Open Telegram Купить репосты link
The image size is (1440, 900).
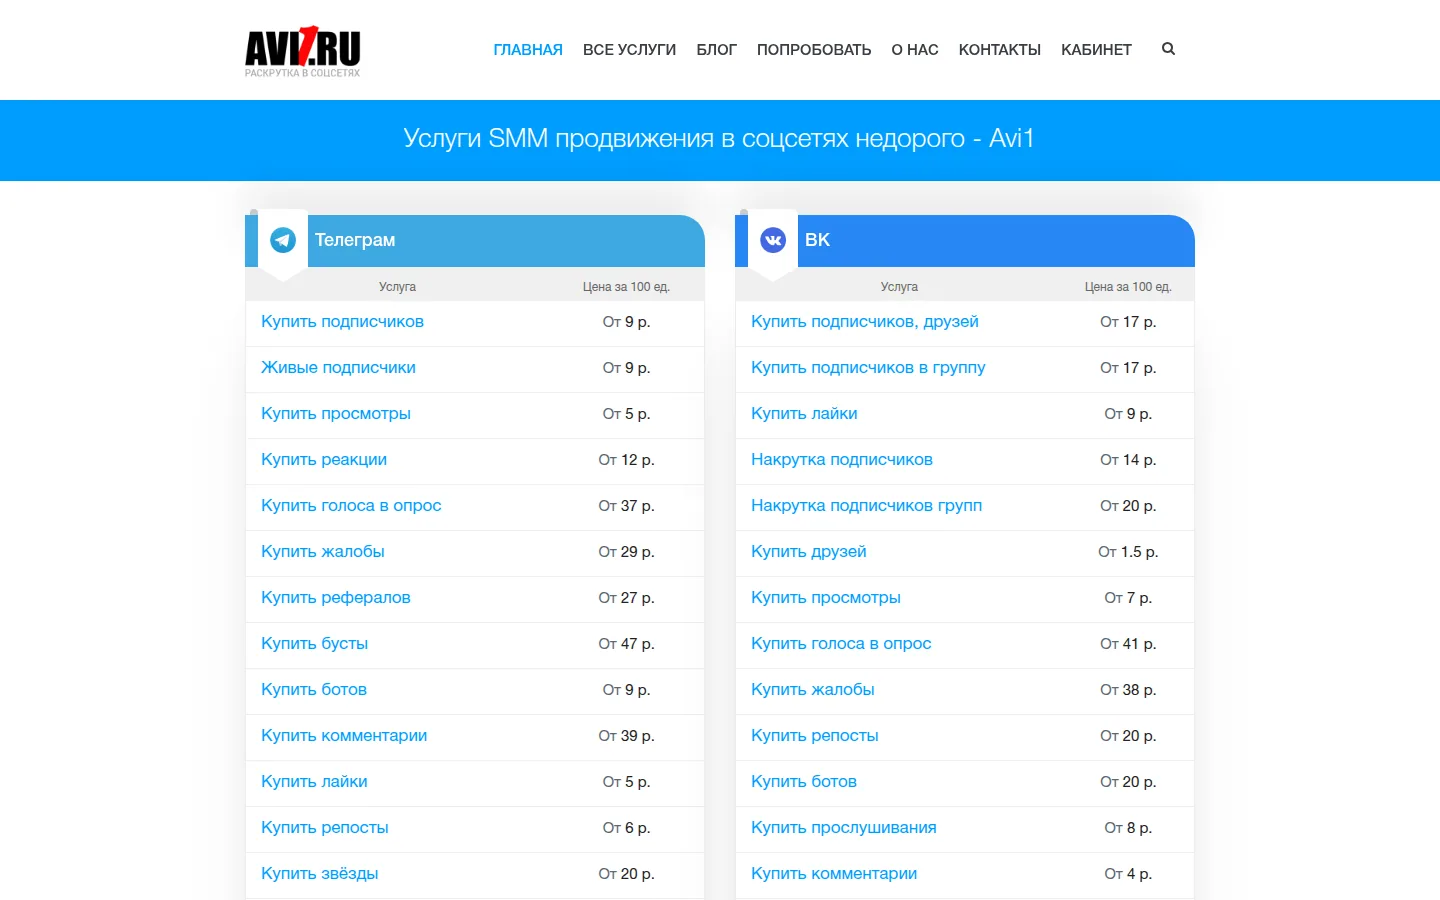pos(325,828)
